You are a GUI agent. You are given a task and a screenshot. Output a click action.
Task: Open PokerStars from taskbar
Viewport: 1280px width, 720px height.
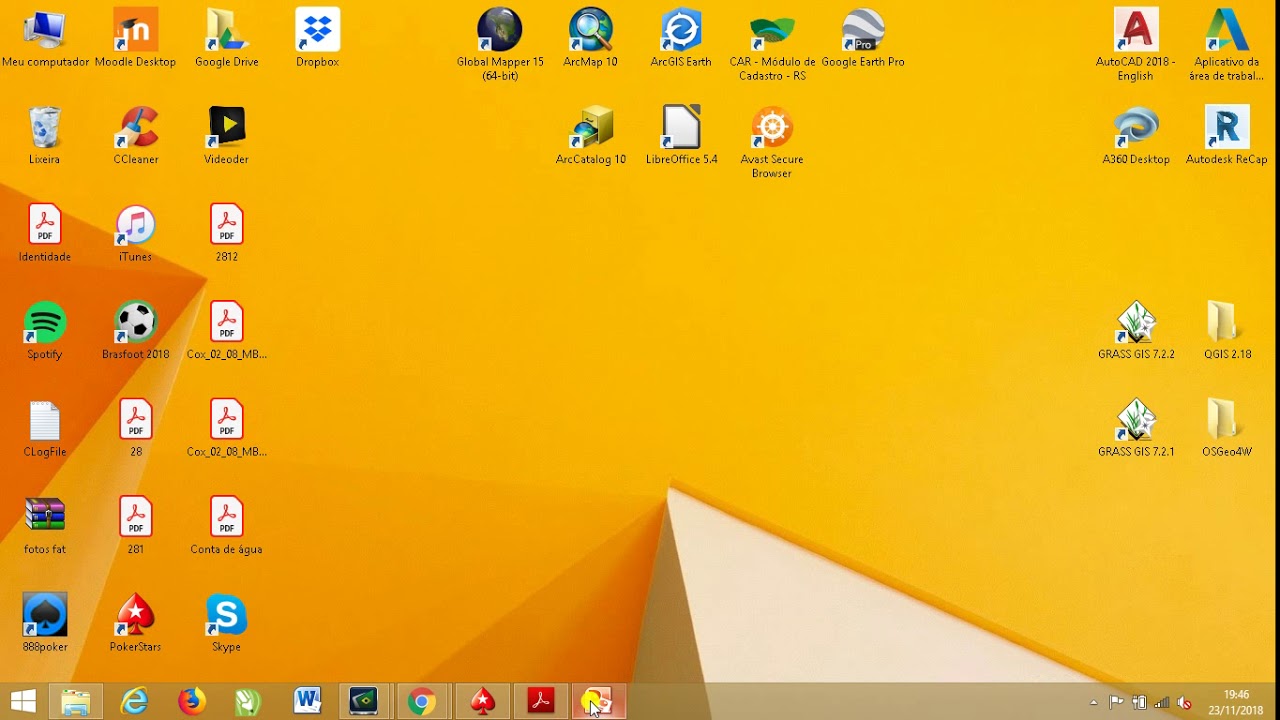483,702
